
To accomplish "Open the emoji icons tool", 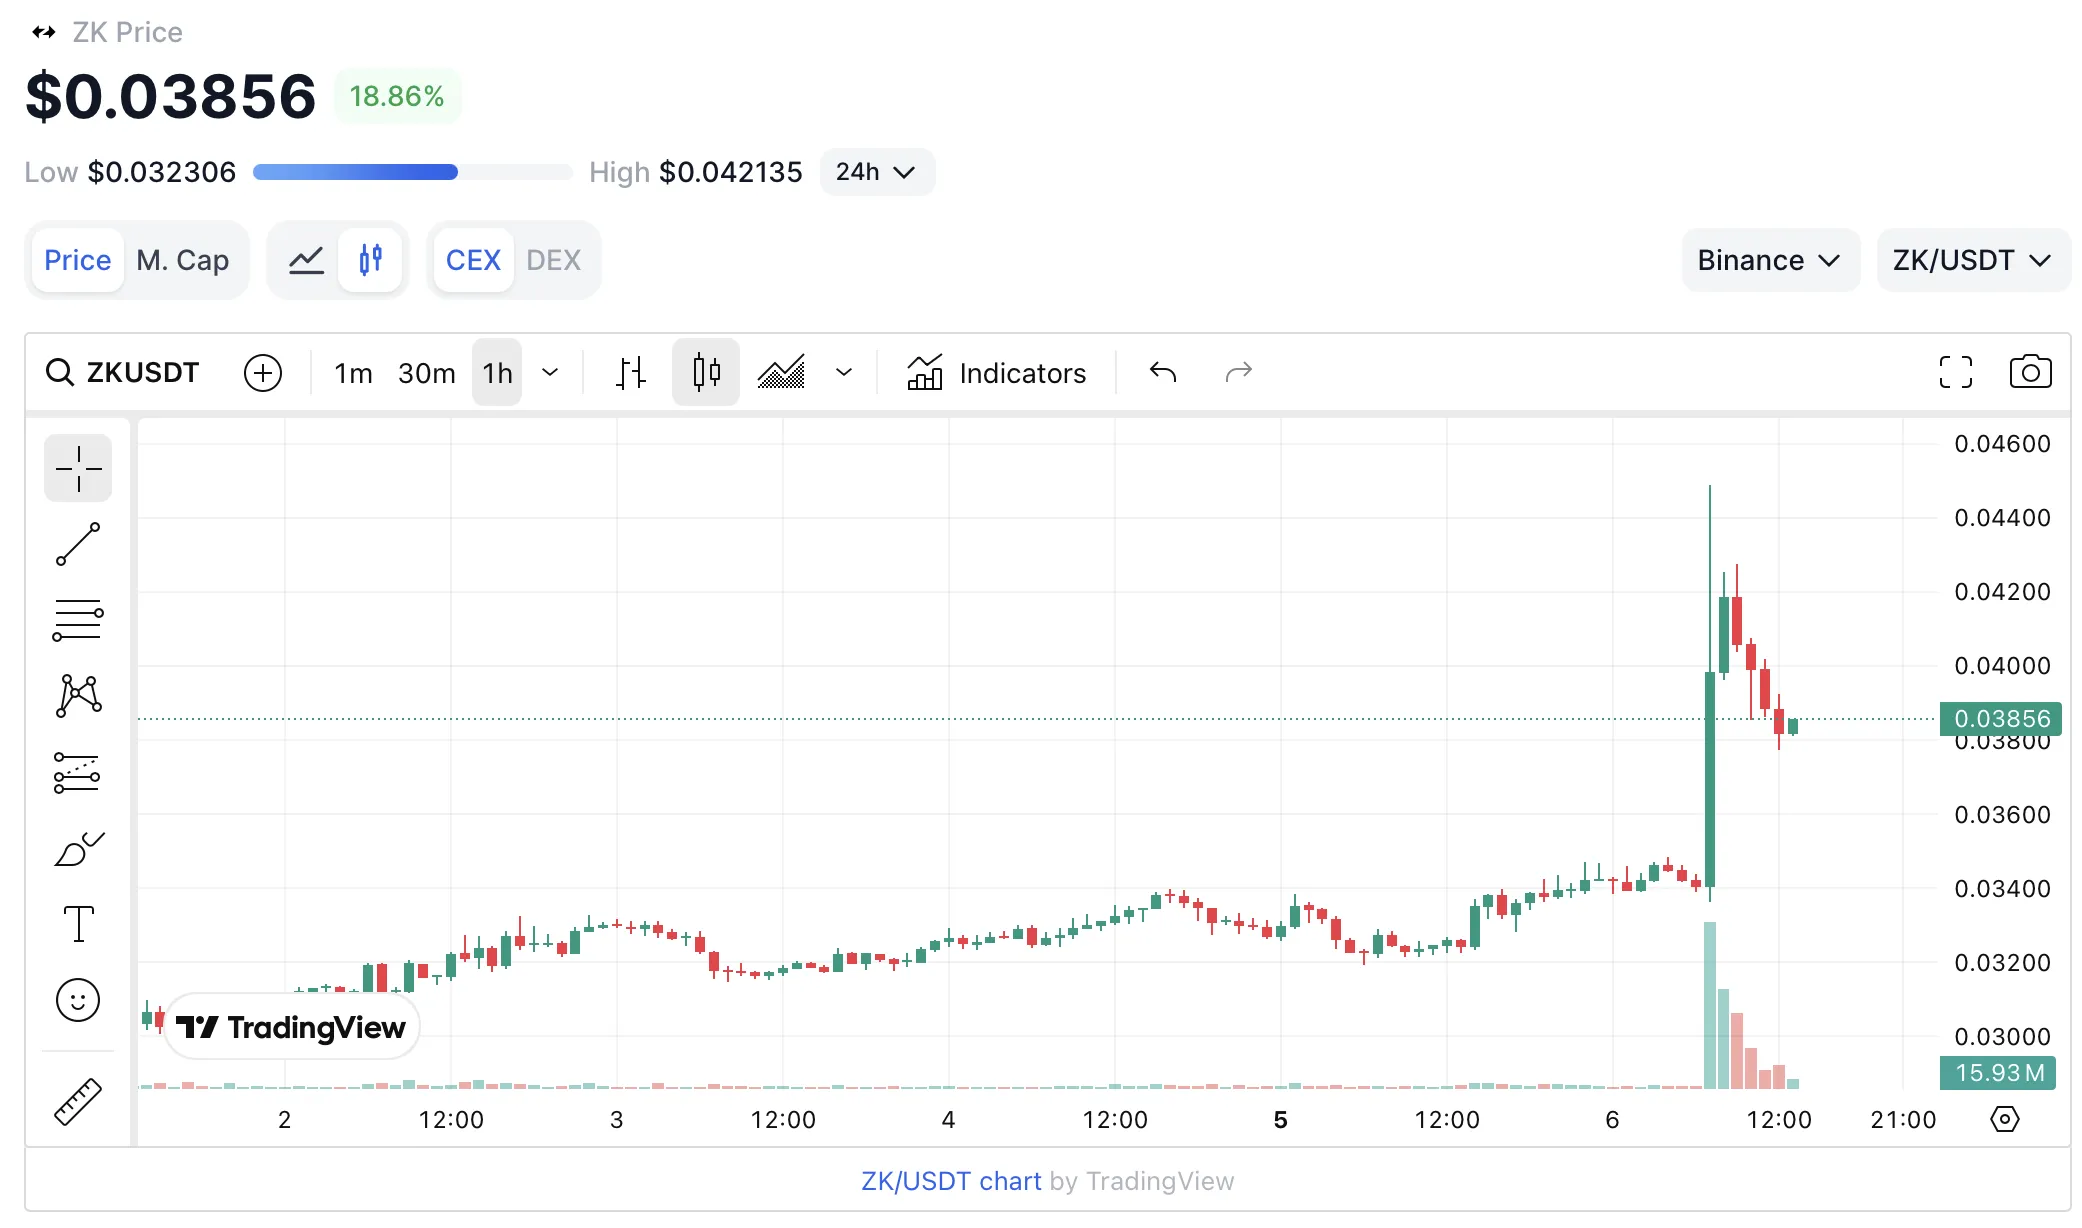I will (78, 1000).
